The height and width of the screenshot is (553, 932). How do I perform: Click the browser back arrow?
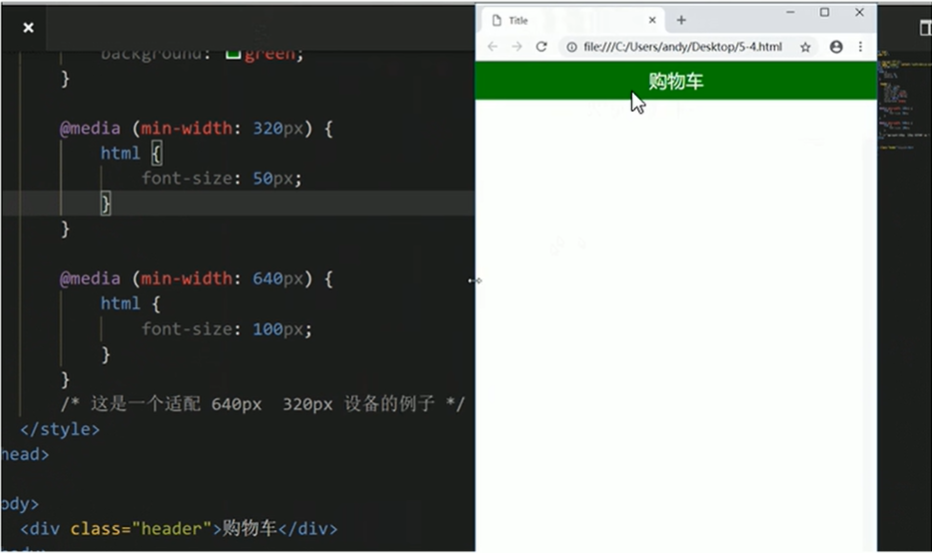pyautogui.click(x=492, y=46)
